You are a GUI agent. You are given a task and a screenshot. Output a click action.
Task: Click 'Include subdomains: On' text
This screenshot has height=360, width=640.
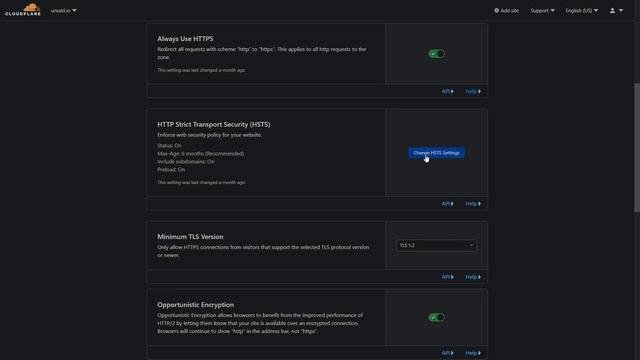tap(186, 162)
